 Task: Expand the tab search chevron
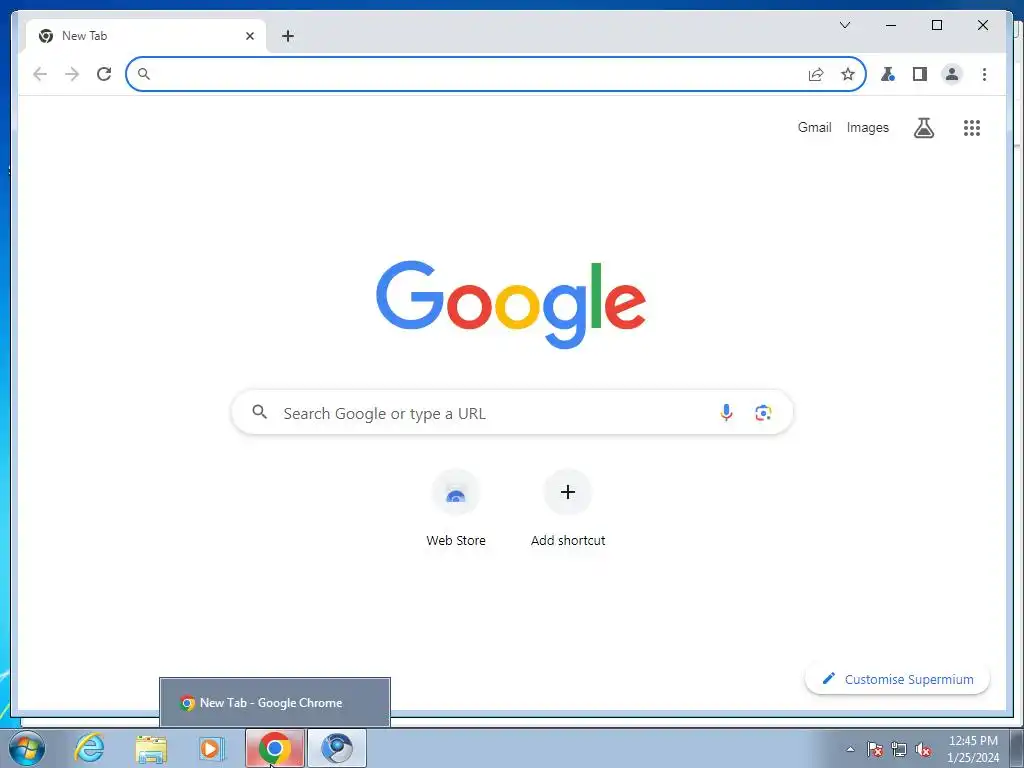click(844, 25)
